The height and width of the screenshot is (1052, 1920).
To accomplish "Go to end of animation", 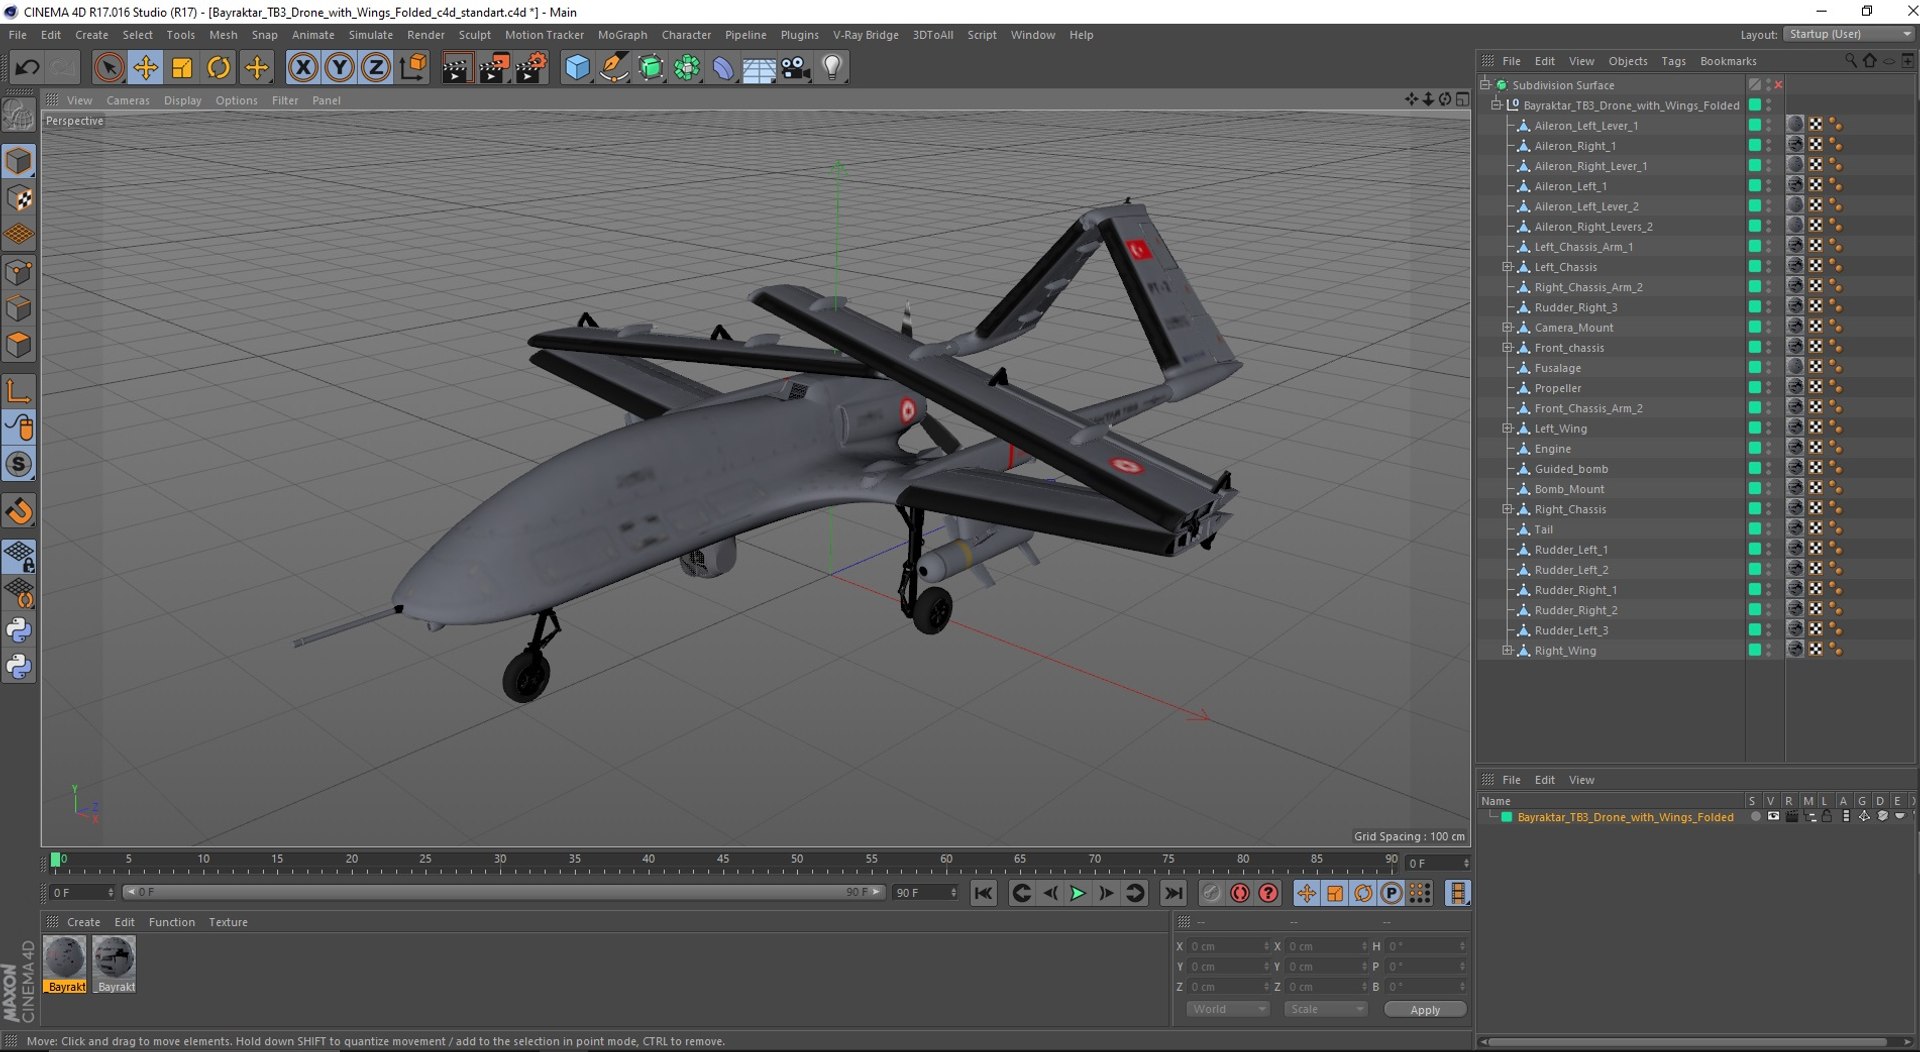I will point(1173,893).
